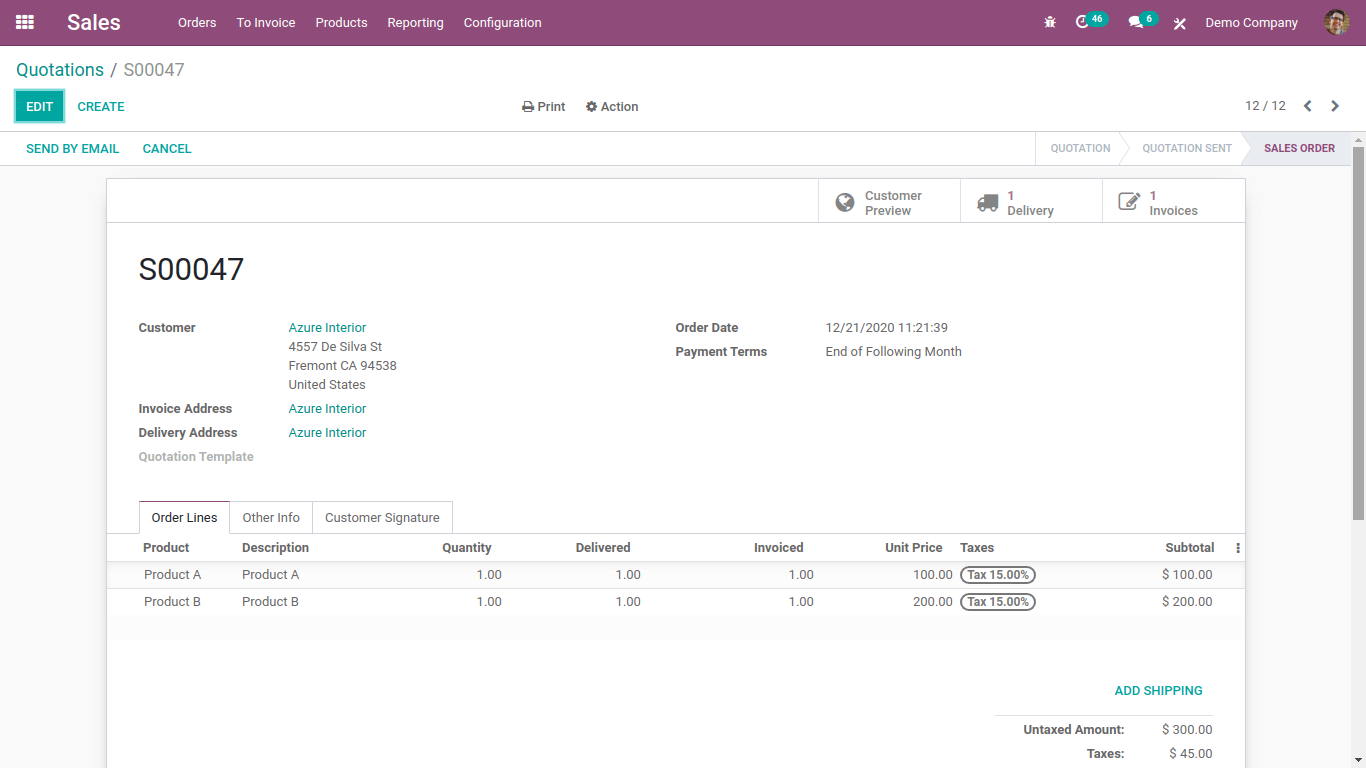
Task: Click Tax 15.00% tag on Product A row
Action: pyautogui.click(x=998, y=575)
